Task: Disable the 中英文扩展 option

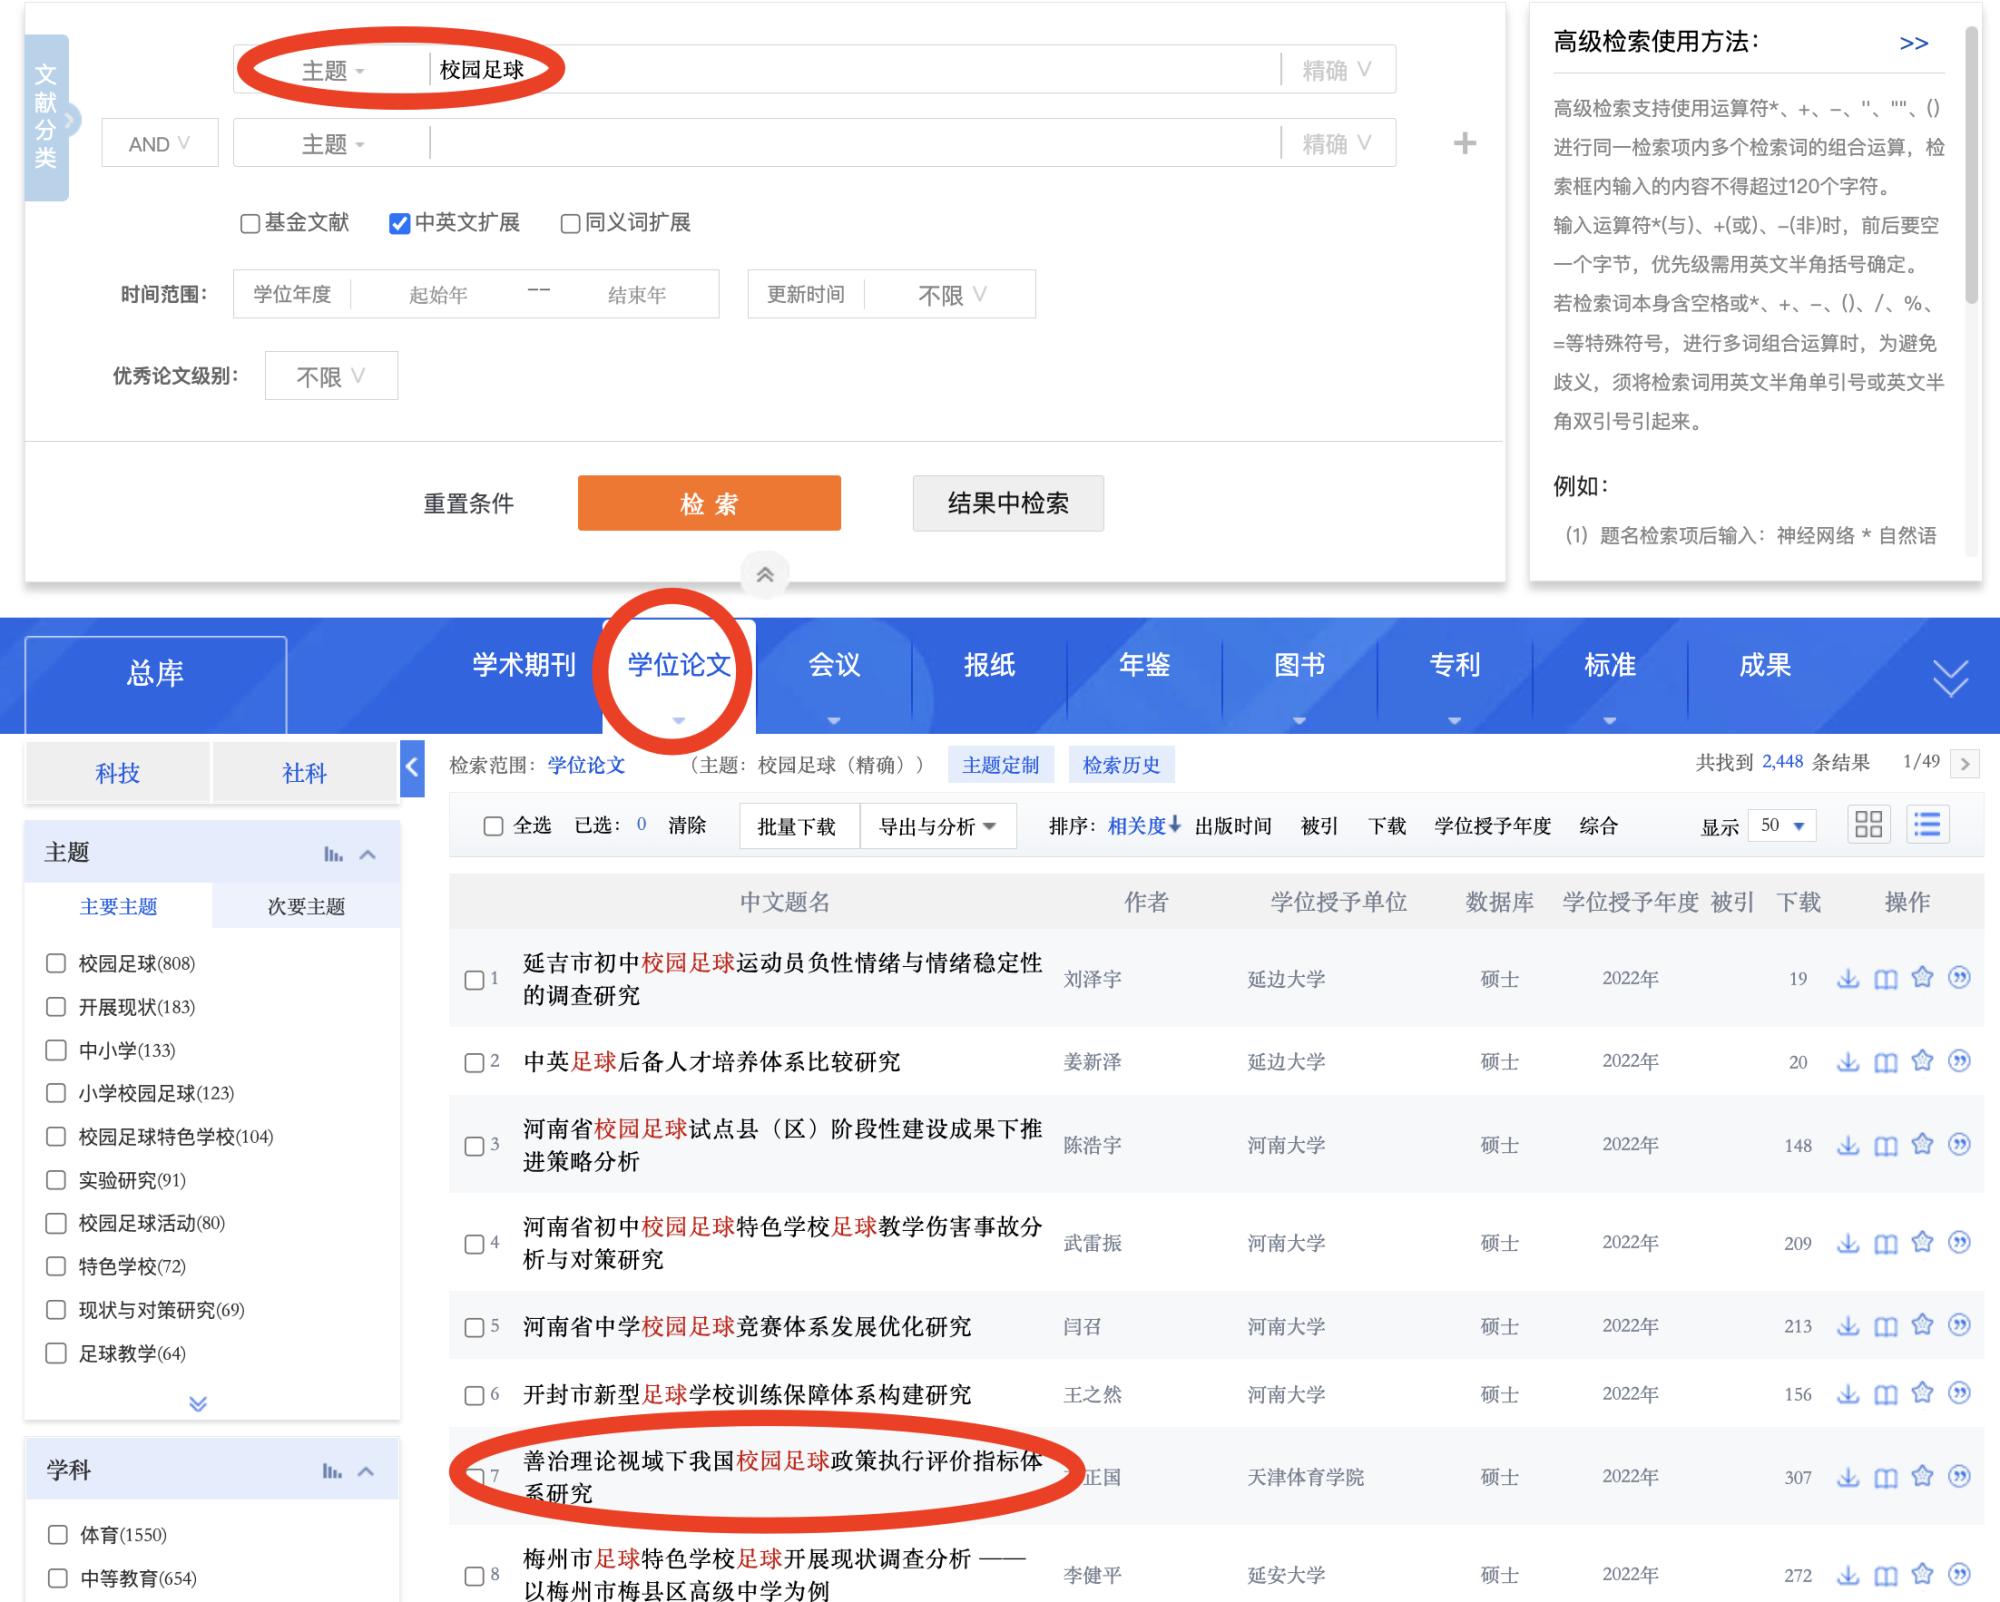Action: pos(399,223)
